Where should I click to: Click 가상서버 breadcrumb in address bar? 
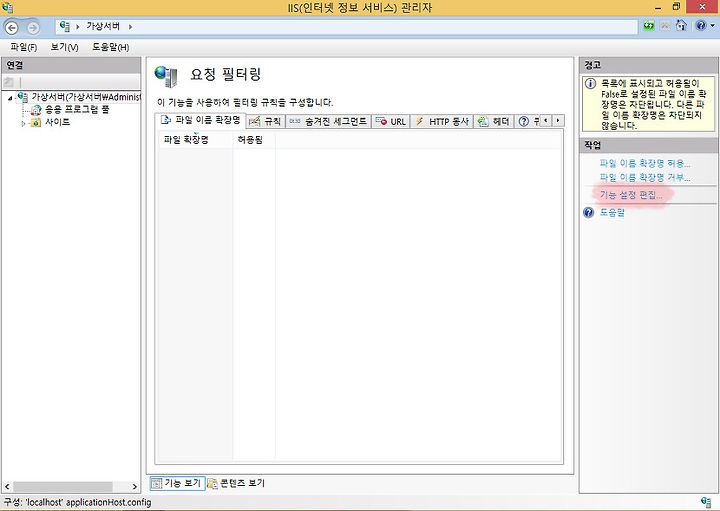click(x=103, y=26)
